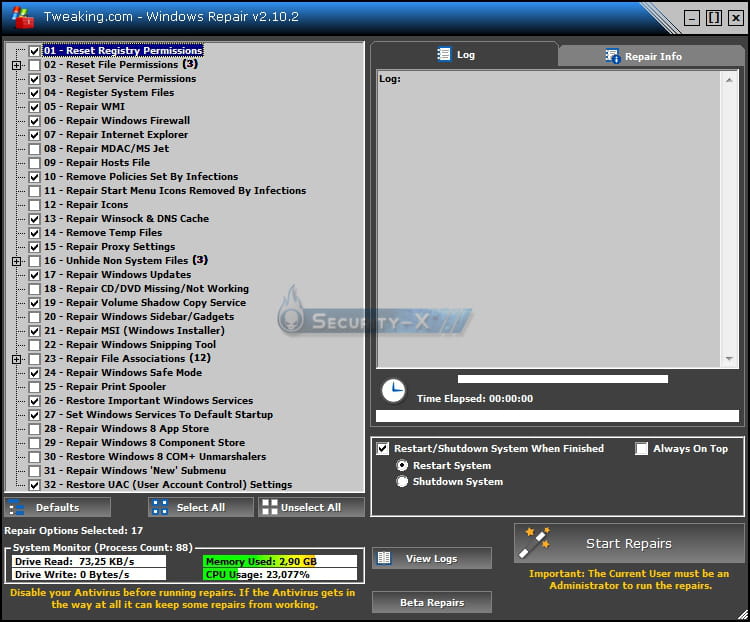
Task: Switch to the Log tab
Action: point(464,54)
